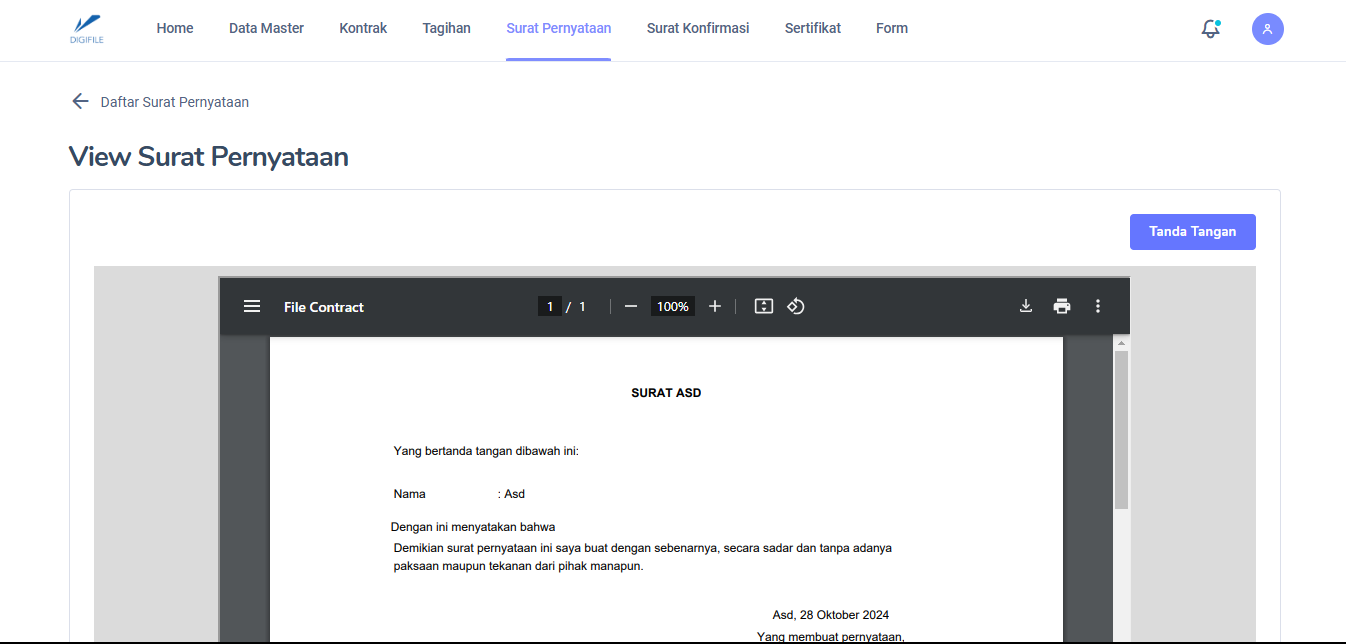Go to Home tab
This screenshot has width=1346, height=644.
175,28
